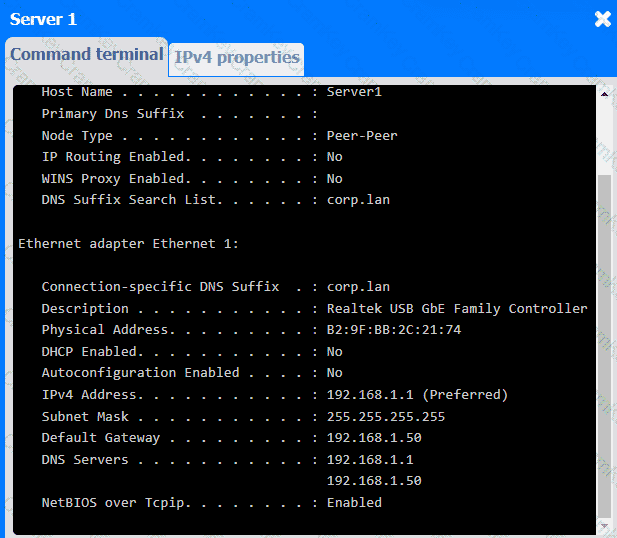
Task: Click the second DNS server 192.168.1.50
Action: click(x=374, y=481)
